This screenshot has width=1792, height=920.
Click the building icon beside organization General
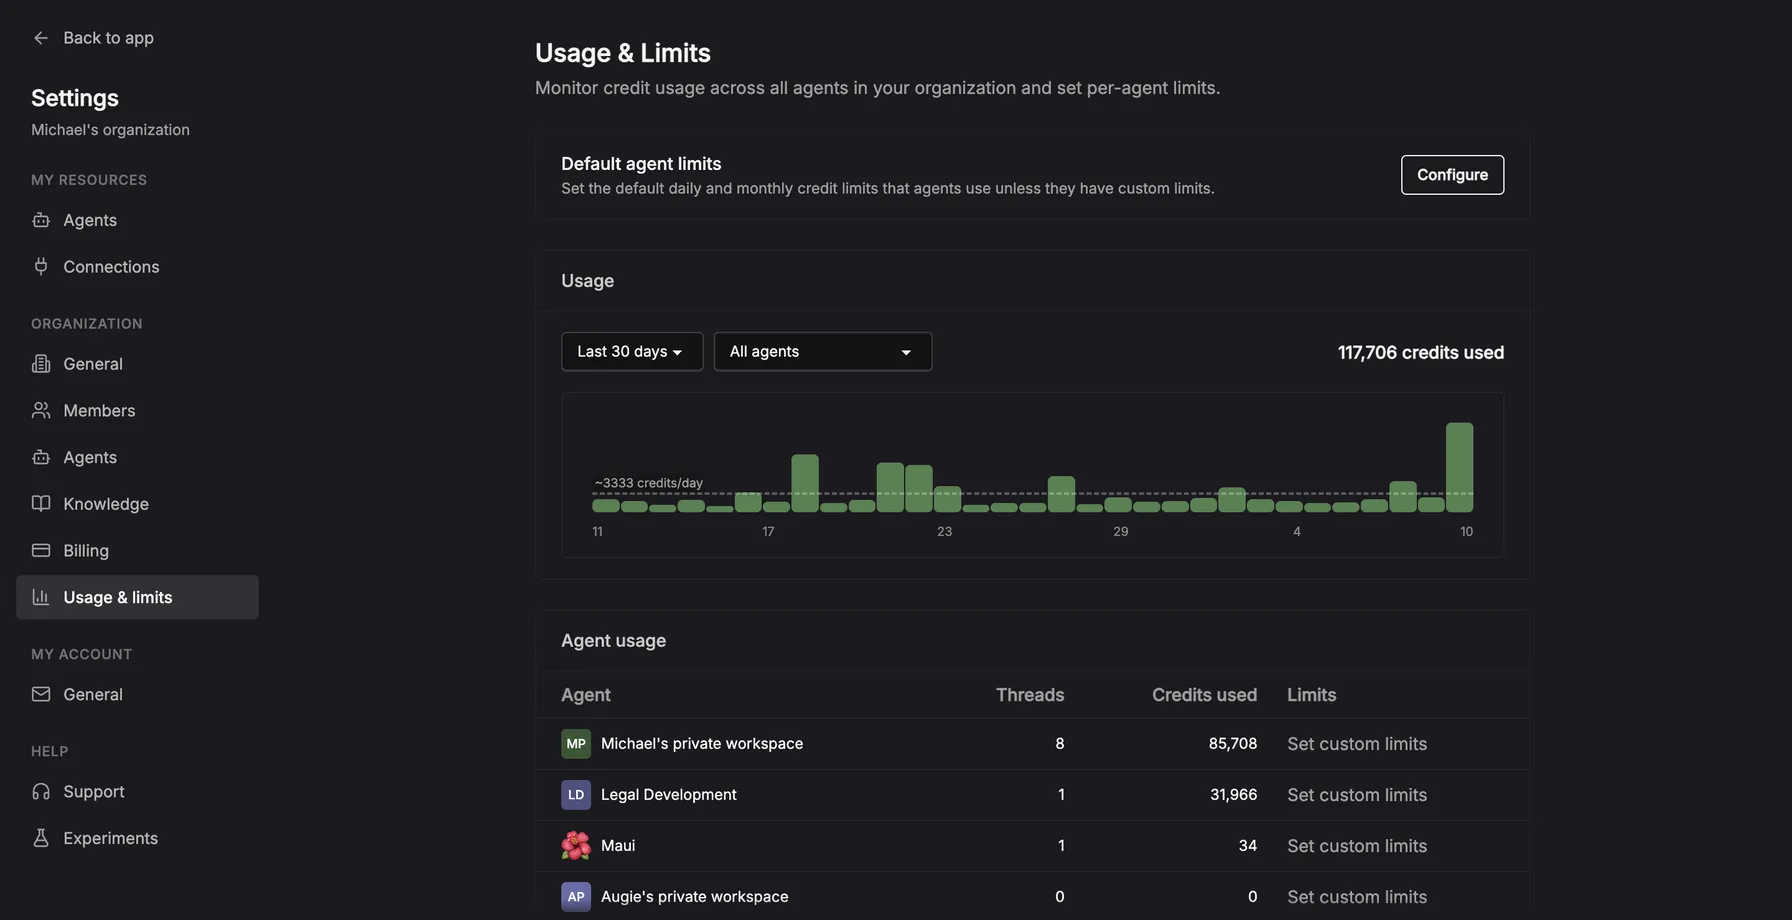[x=41, y=364]
